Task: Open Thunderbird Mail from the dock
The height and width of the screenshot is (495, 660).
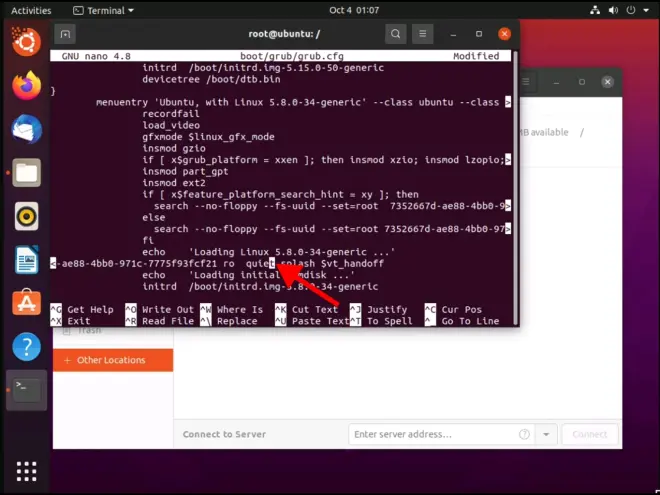Action: pos(26,129)
